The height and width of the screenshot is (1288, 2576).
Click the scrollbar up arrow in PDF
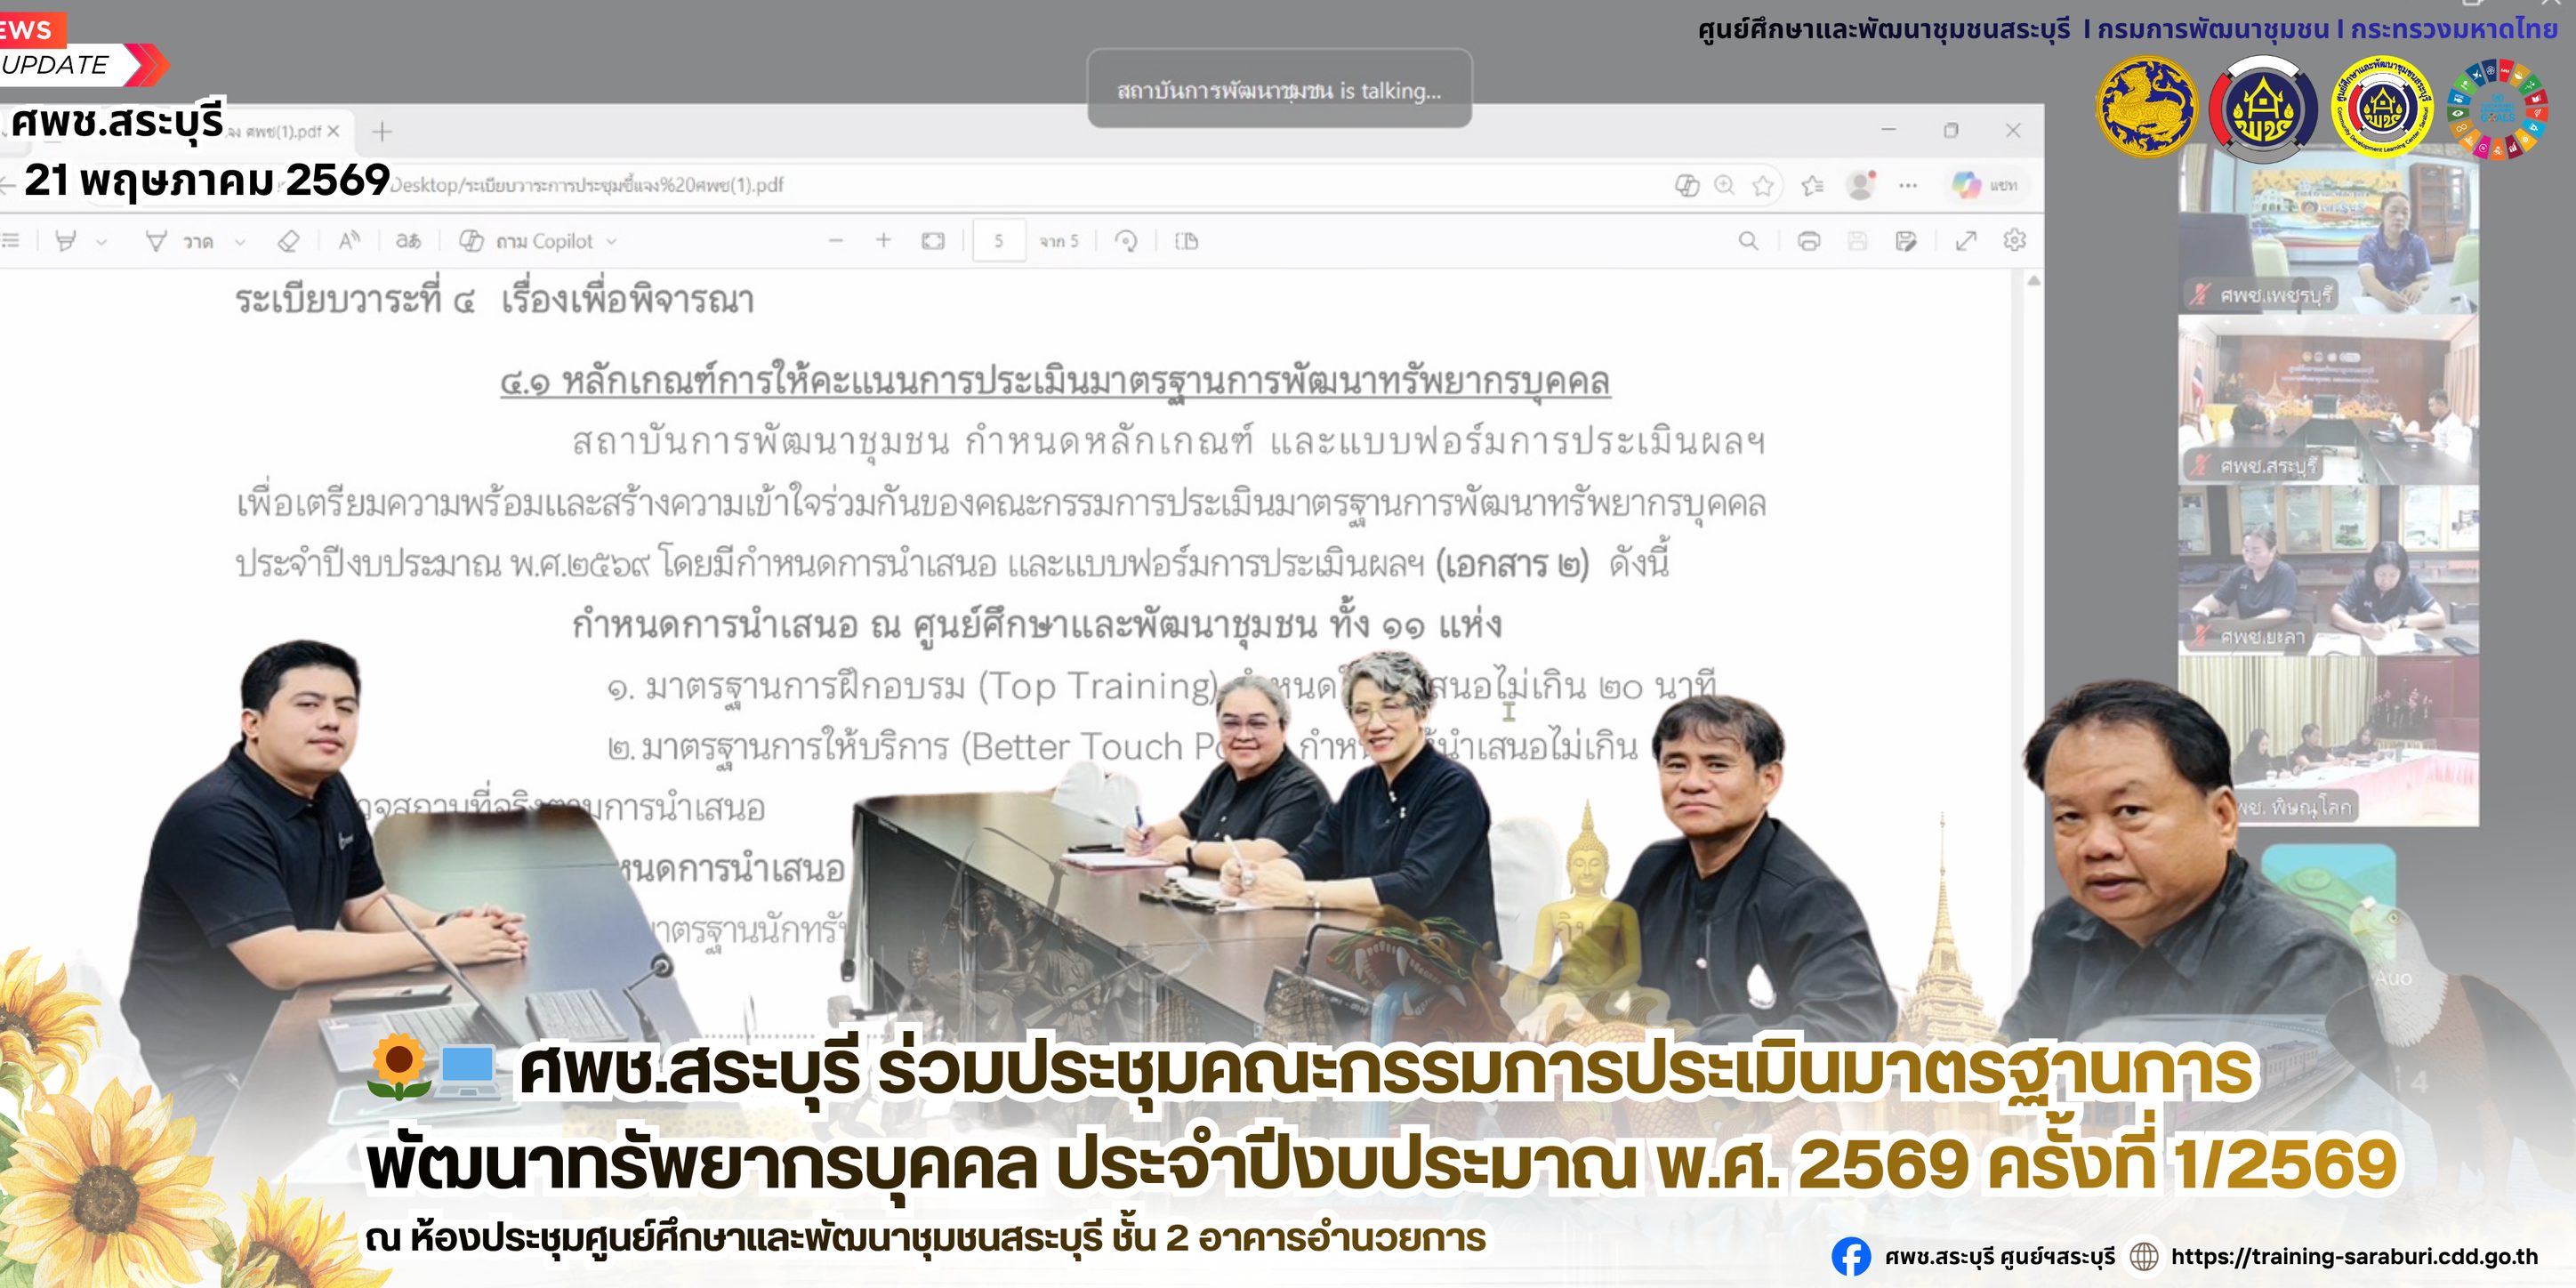click(x=2033, y=281)
